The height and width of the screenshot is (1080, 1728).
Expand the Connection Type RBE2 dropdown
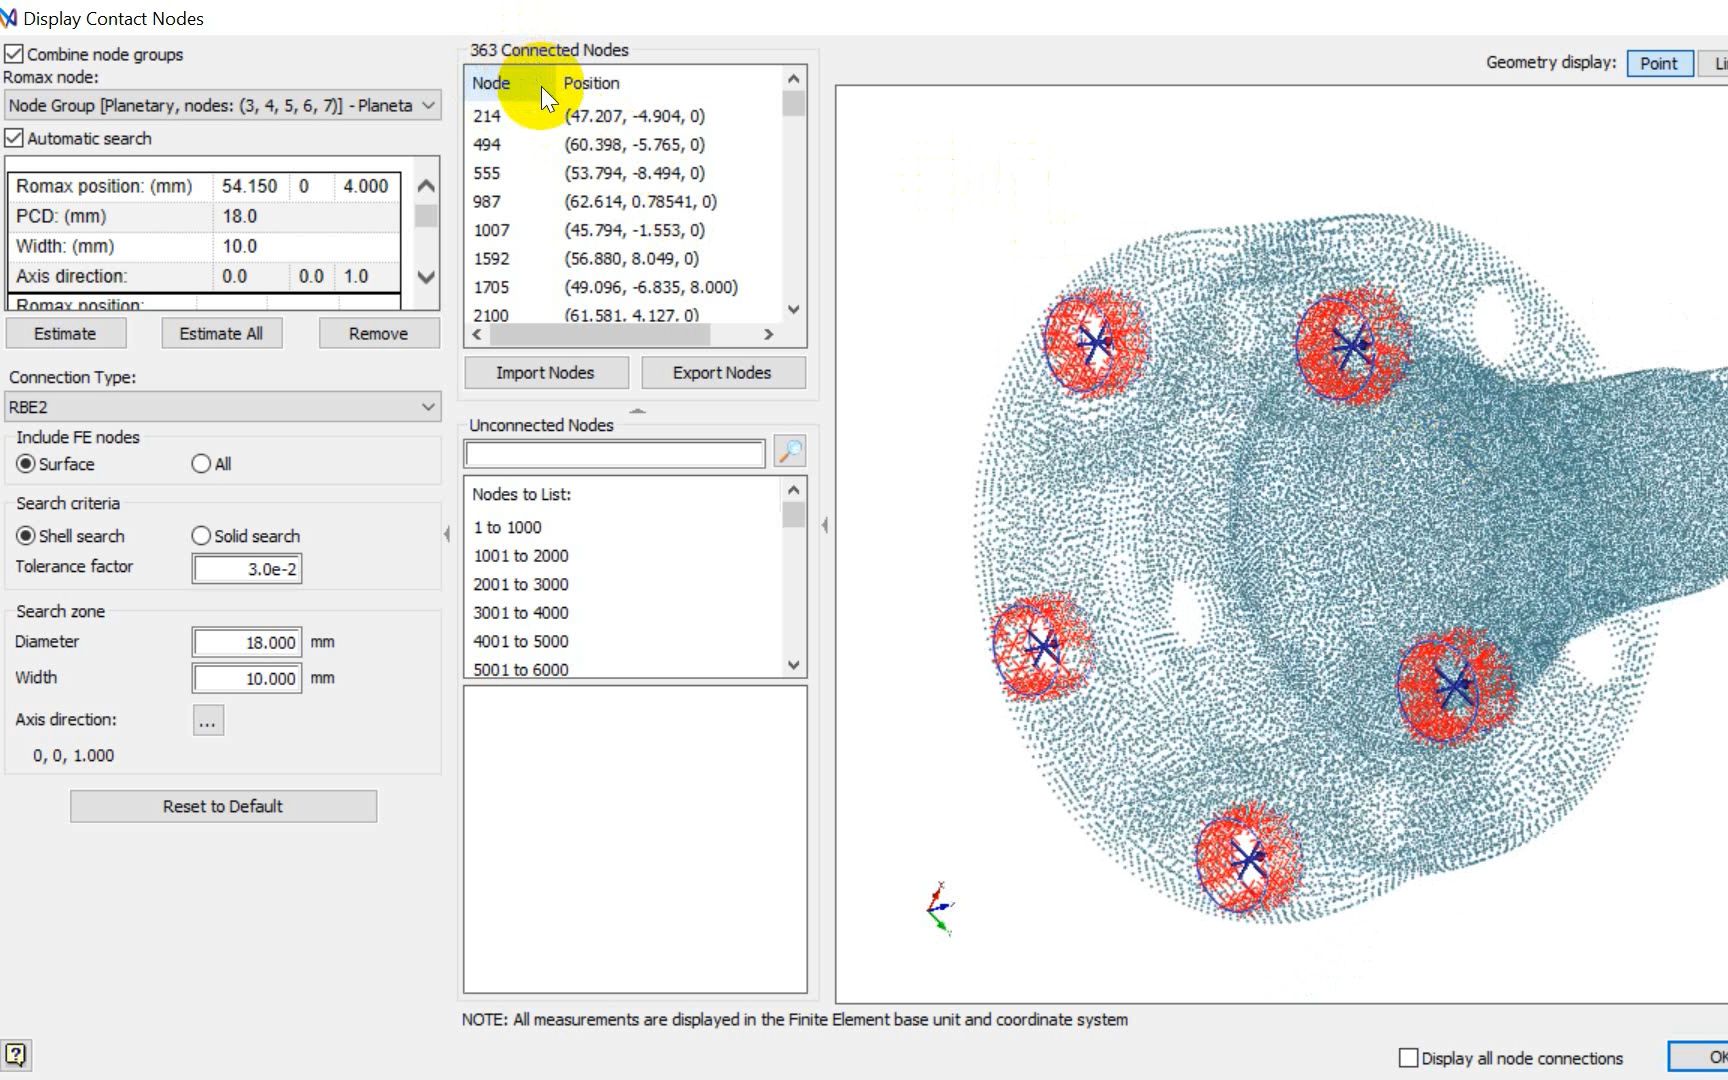tap(222, 407)
